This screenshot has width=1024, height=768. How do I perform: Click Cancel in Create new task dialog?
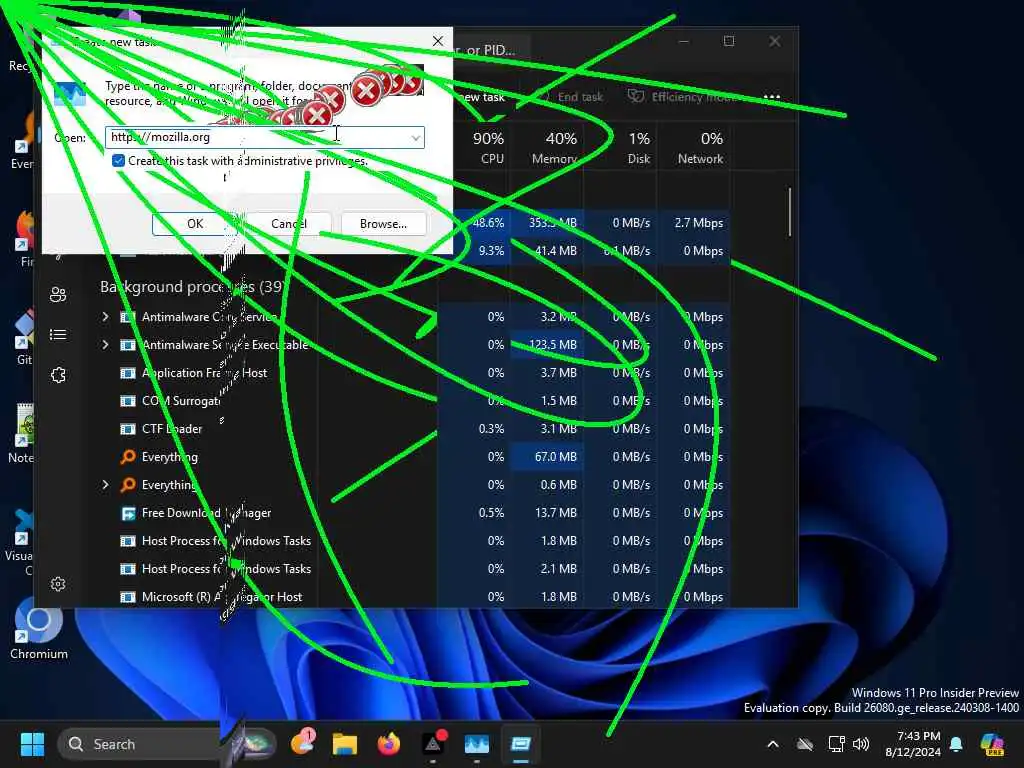(x=289, y=224)
